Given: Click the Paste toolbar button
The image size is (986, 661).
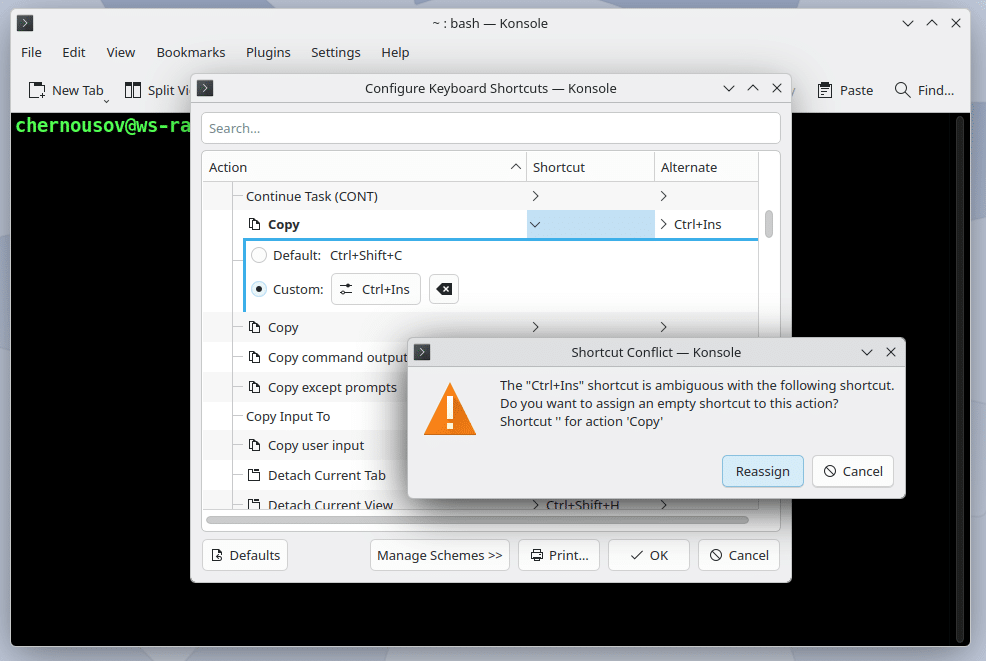Looking at the screenshot, I should pos(845,91).
